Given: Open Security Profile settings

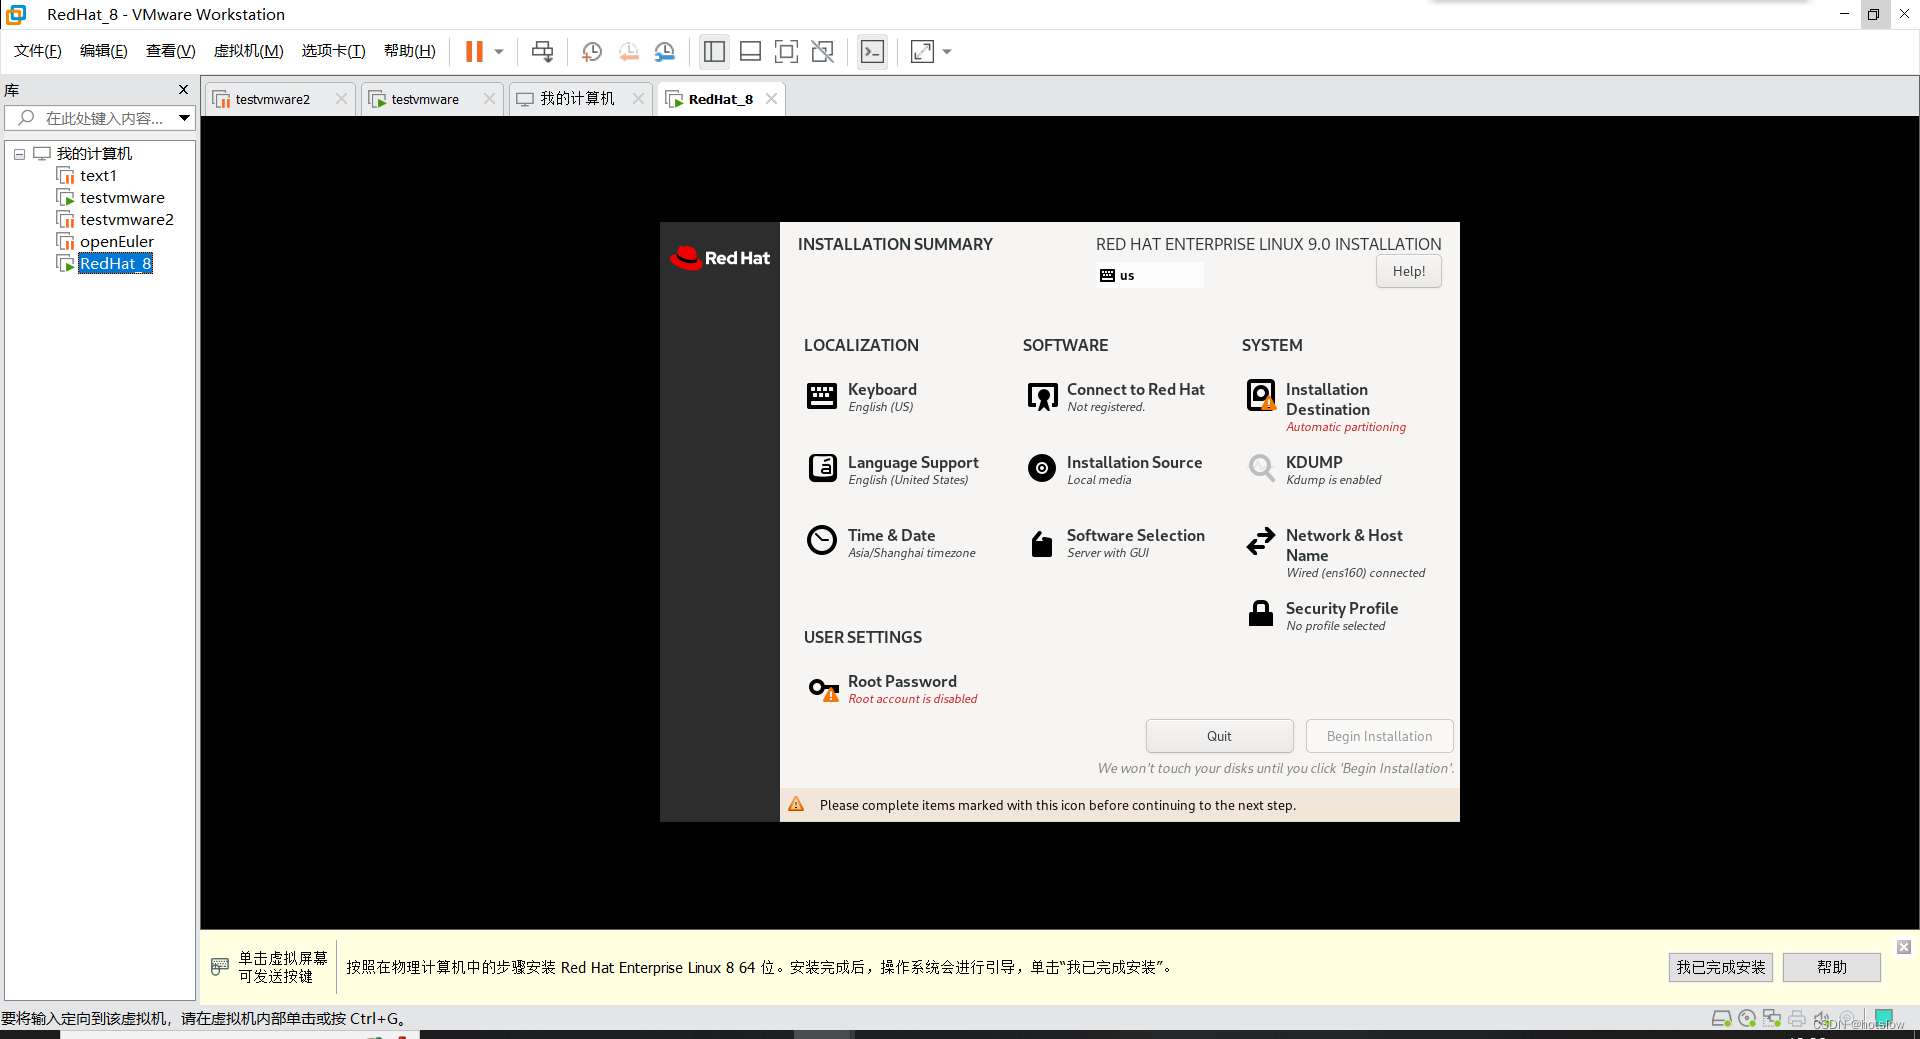Looking at the screenshot, I should pyautogui.click(x=1322, y=616).
